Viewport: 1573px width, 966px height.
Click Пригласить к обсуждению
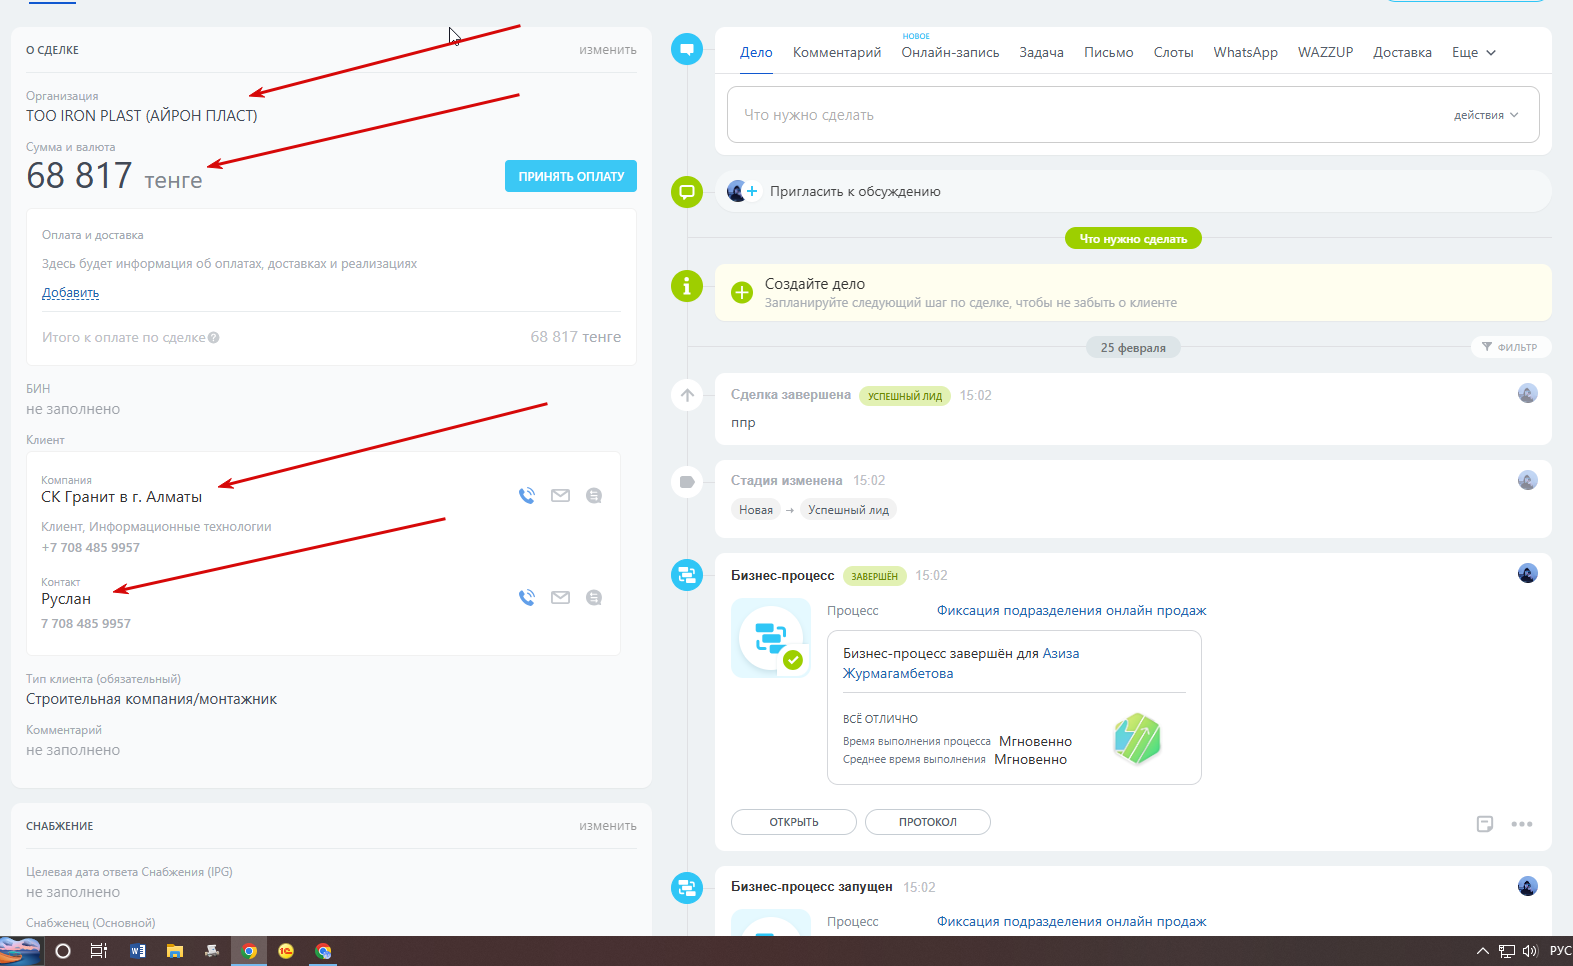855,191
